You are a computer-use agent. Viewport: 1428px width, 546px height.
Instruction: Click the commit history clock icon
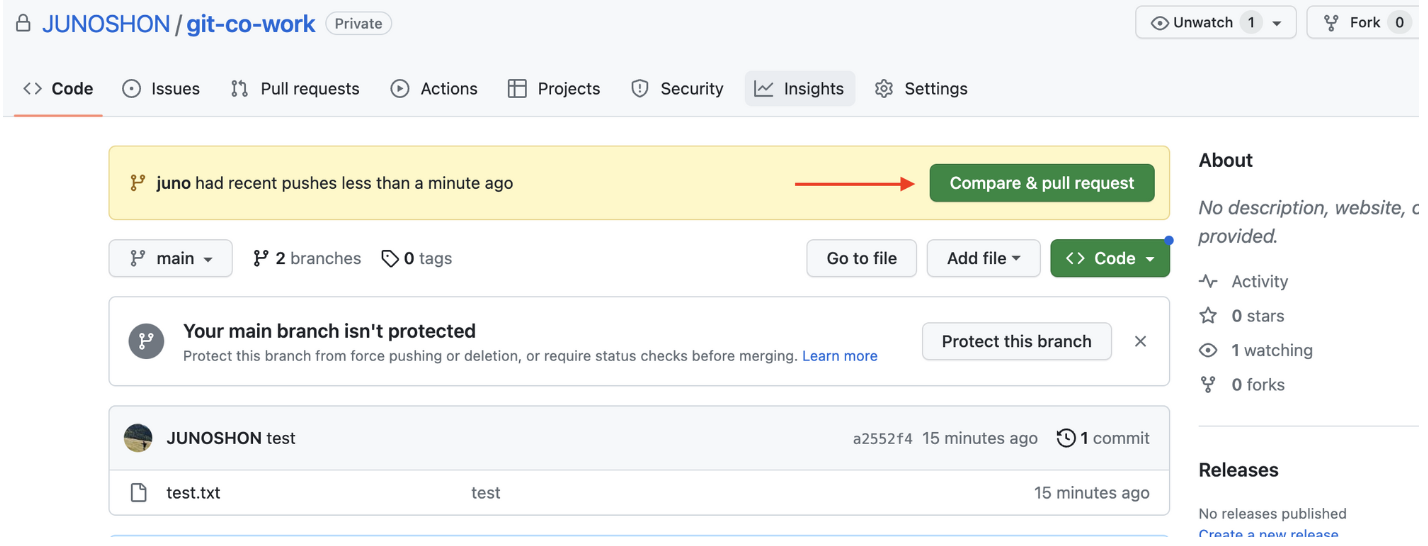coord(1066,438)
